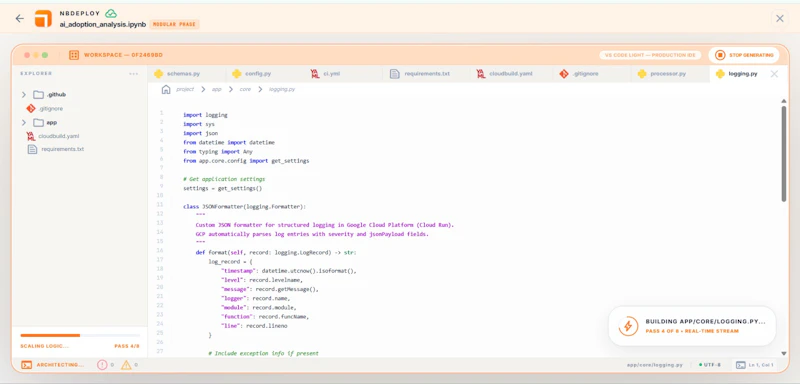Viewport: 800px width, 384px height.
Task: Click the ai_adoption_analysis.ipynb title
Action: (103, 24)
